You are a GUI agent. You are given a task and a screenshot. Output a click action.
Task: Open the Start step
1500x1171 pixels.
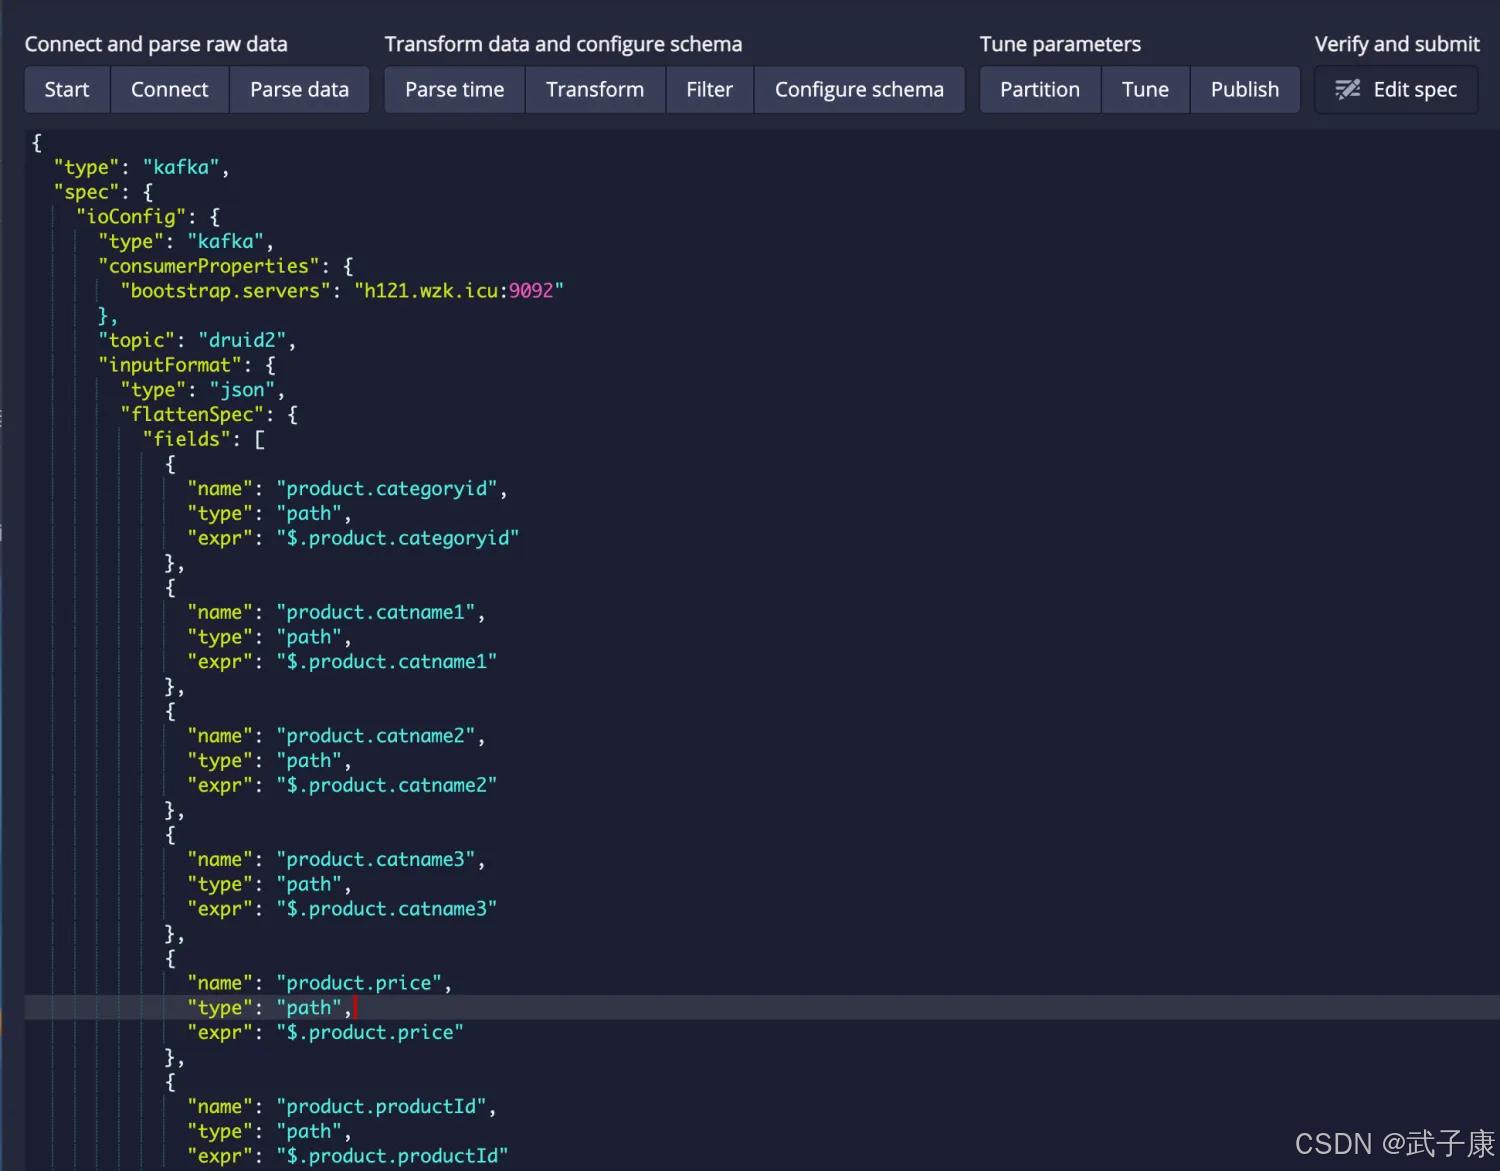67,90
